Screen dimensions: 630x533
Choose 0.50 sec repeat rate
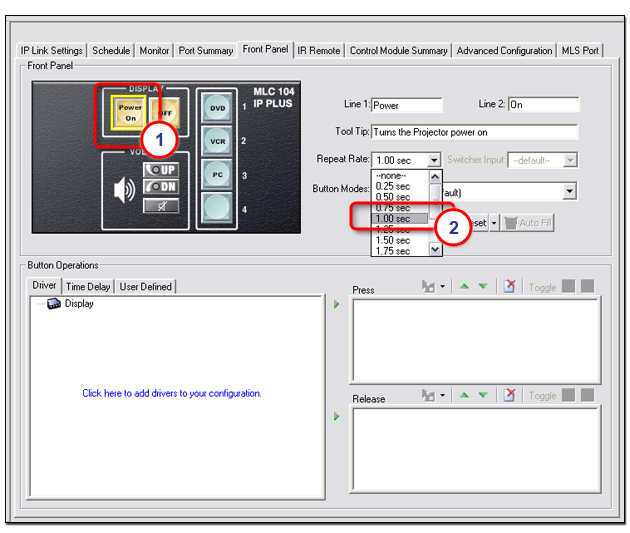[401, 197]
